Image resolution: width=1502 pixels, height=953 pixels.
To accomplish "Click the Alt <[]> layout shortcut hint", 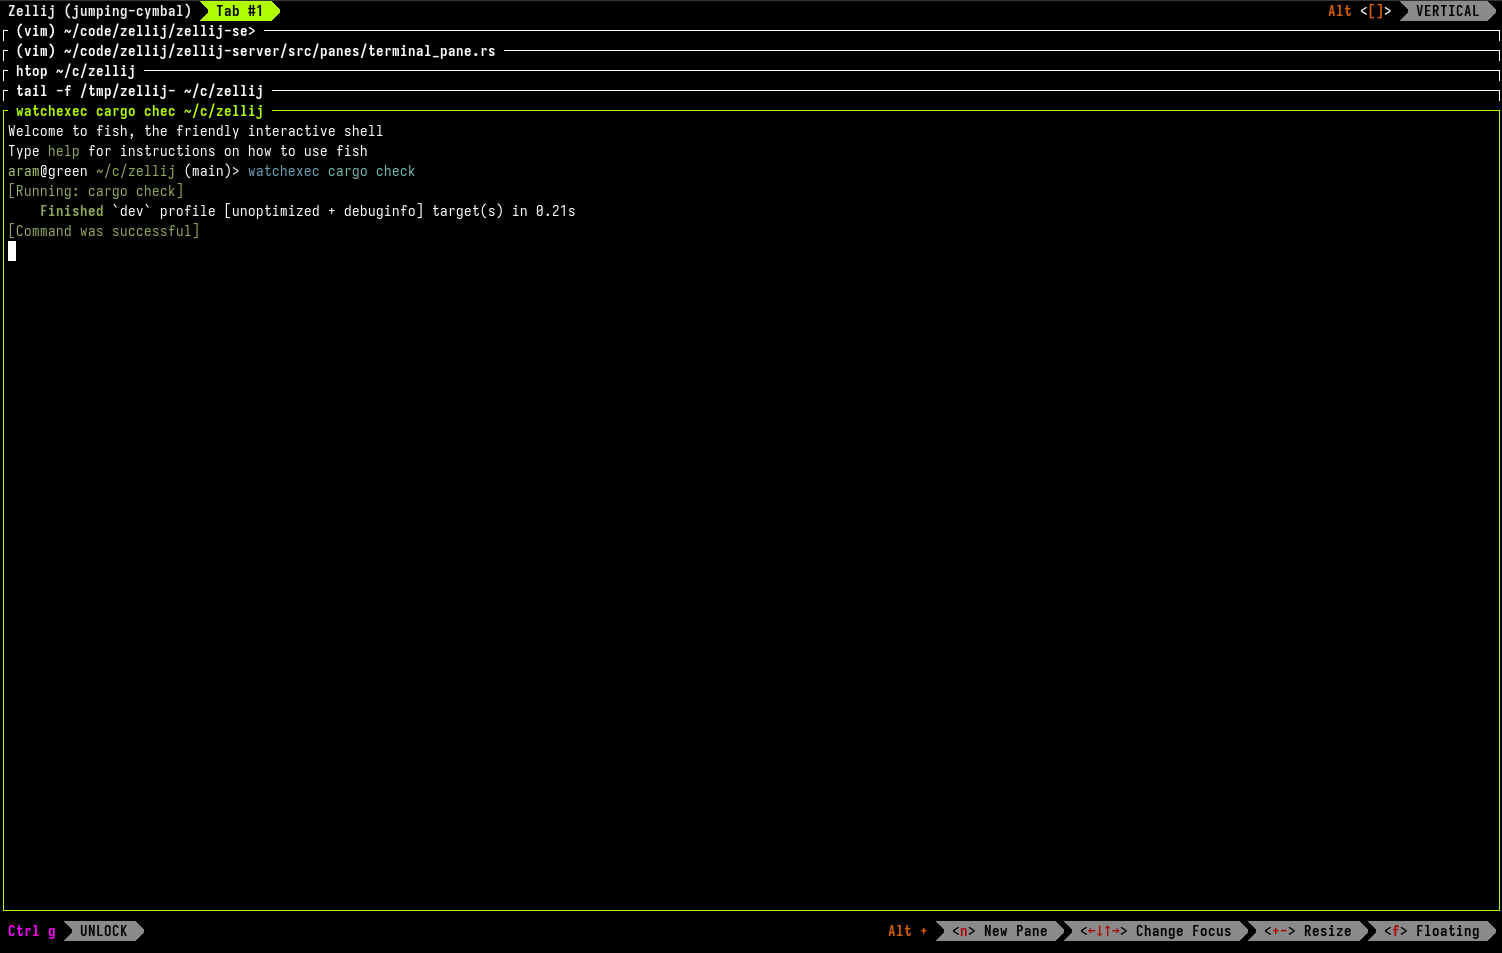I will click(x=1359, y=11).
